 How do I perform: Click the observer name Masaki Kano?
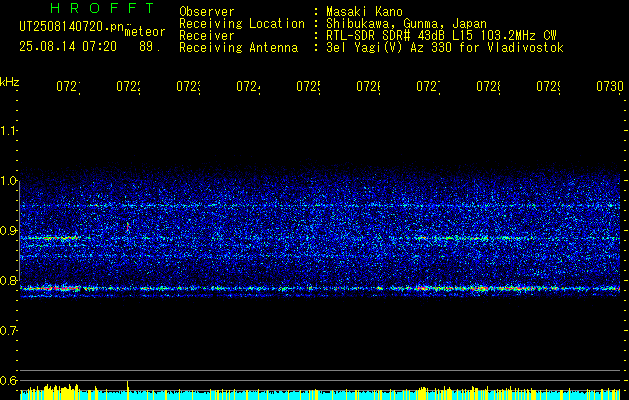[364, 12]
